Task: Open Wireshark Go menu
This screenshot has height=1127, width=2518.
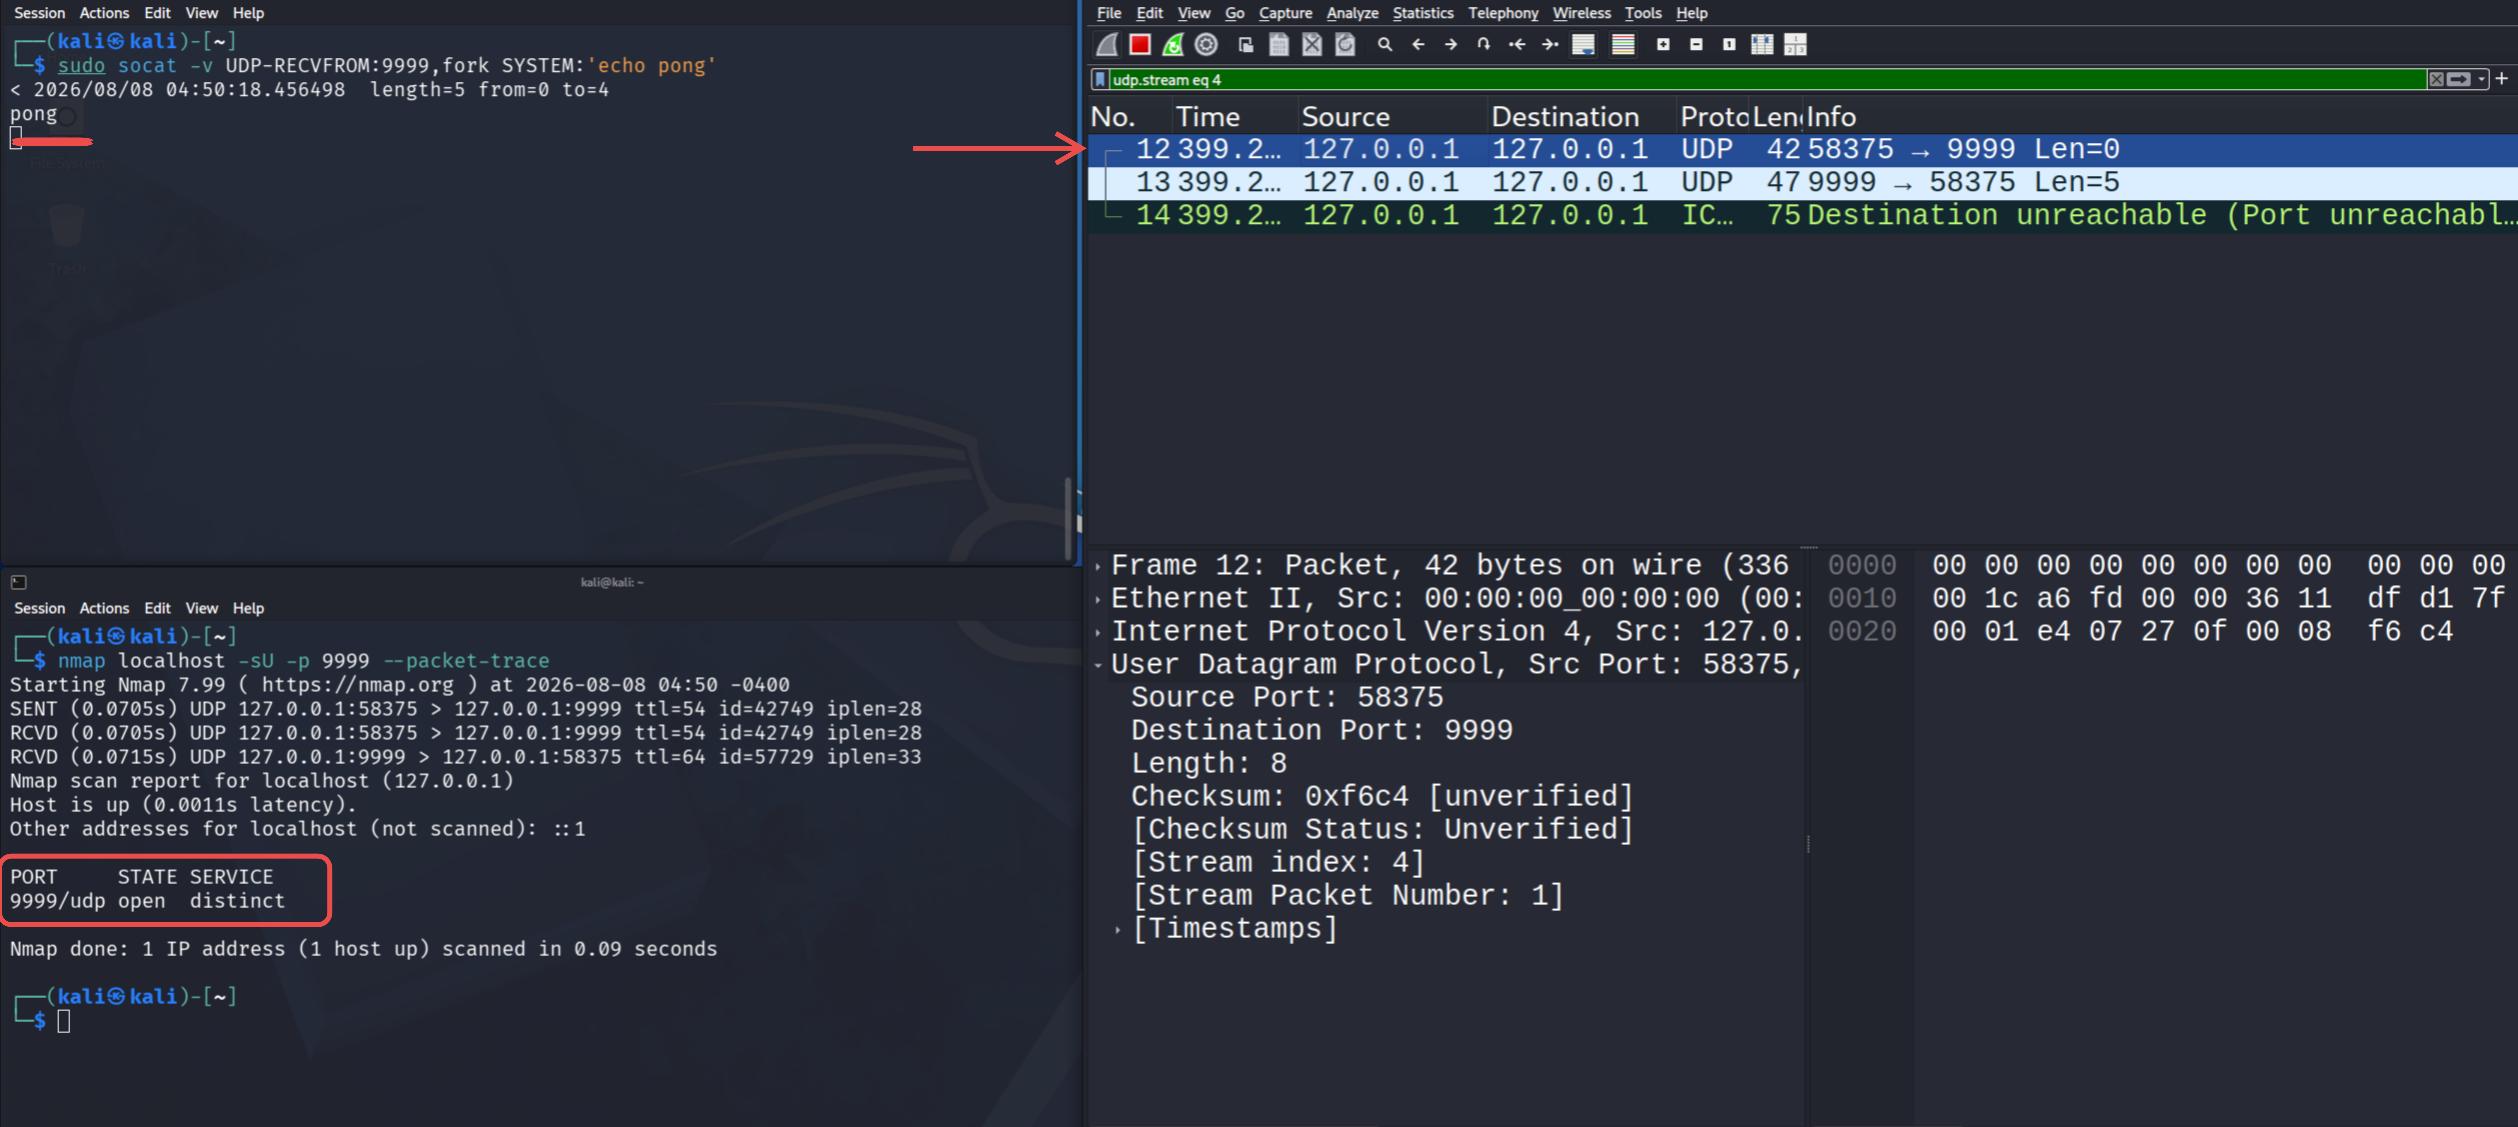Action: click(1234, 13)
